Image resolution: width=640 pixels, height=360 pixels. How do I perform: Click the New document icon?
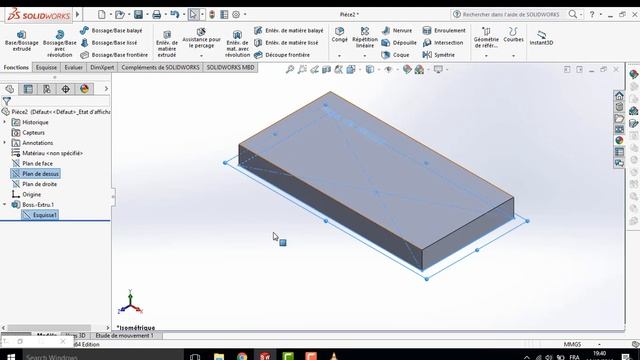pyautogui.click(x=102, y=15)
